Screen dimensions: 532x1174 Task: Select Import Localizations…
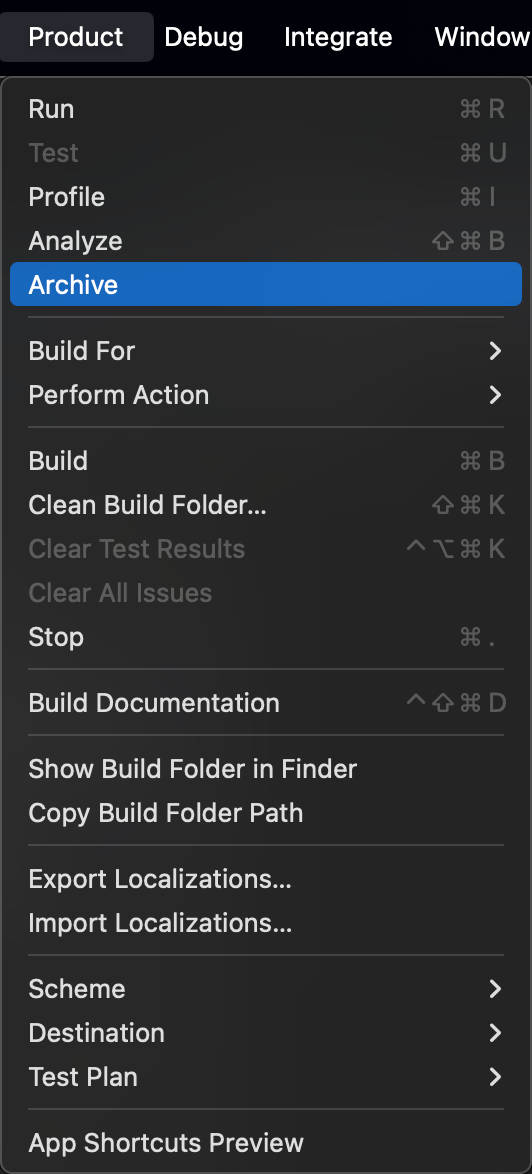[x=266, y=923]
